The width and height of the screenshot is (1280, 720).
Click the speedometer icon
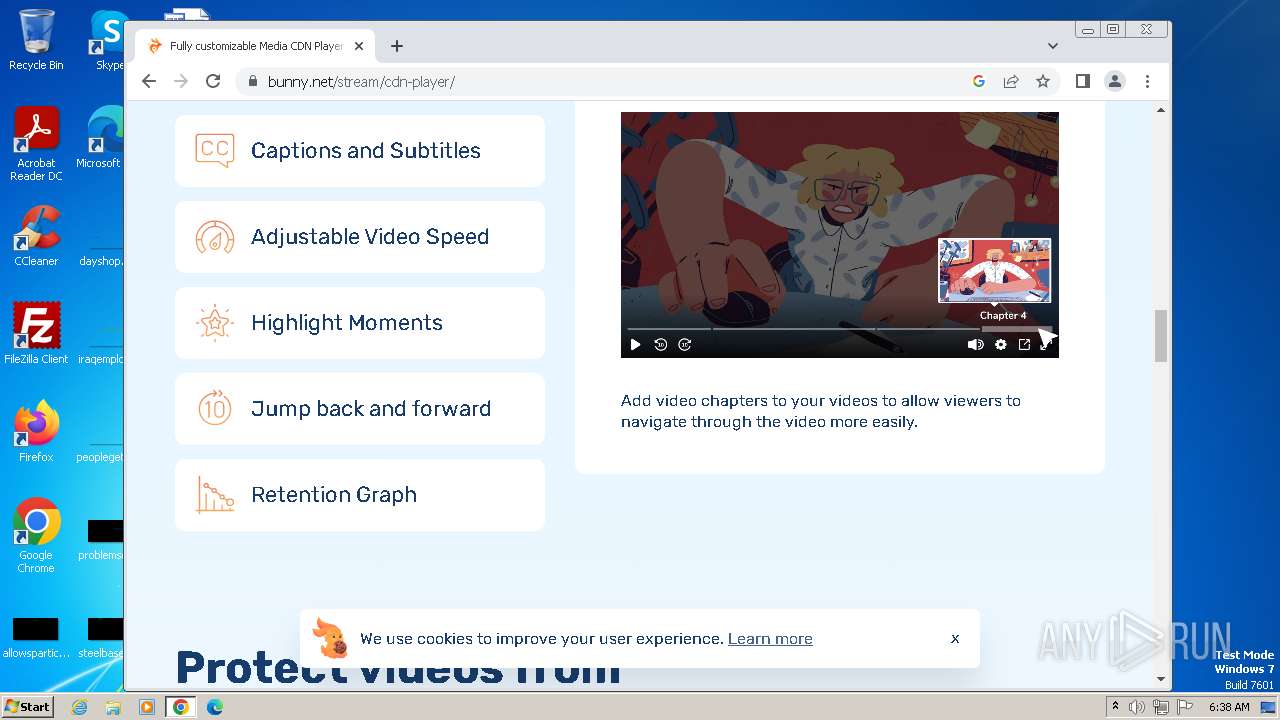point(215,237)
